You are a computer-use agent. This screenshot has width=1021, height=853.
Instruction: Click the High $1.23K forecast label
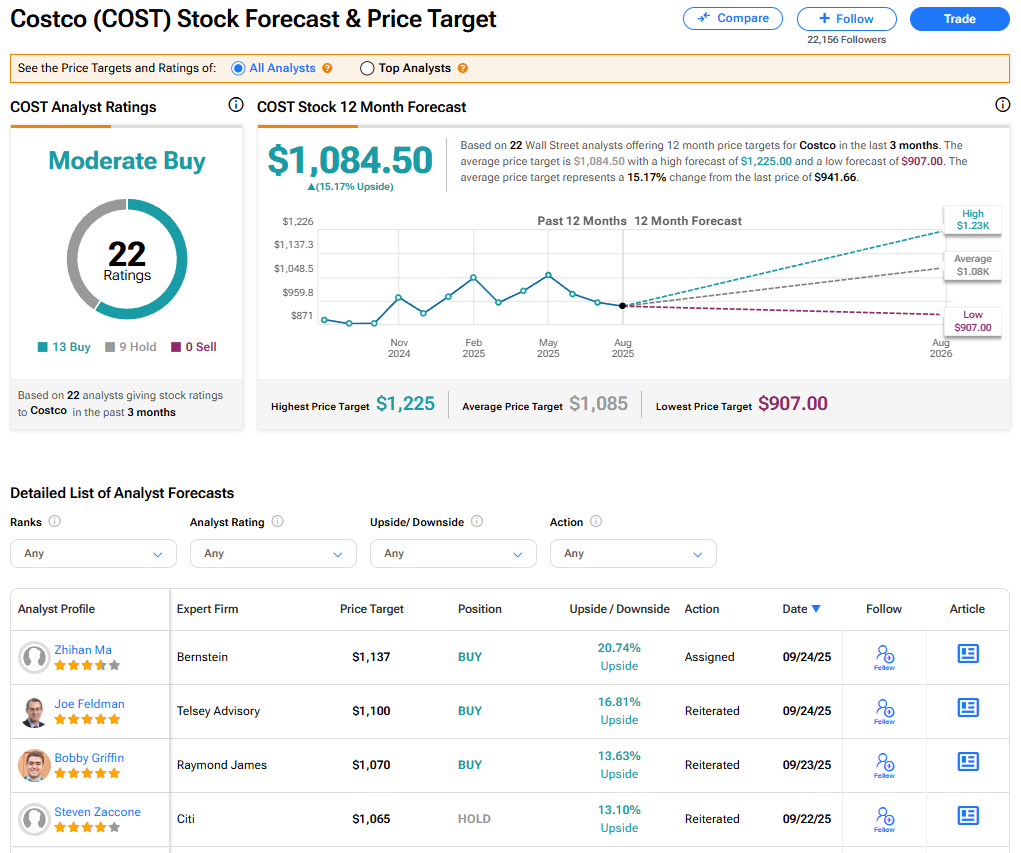[x=973, y=219]
